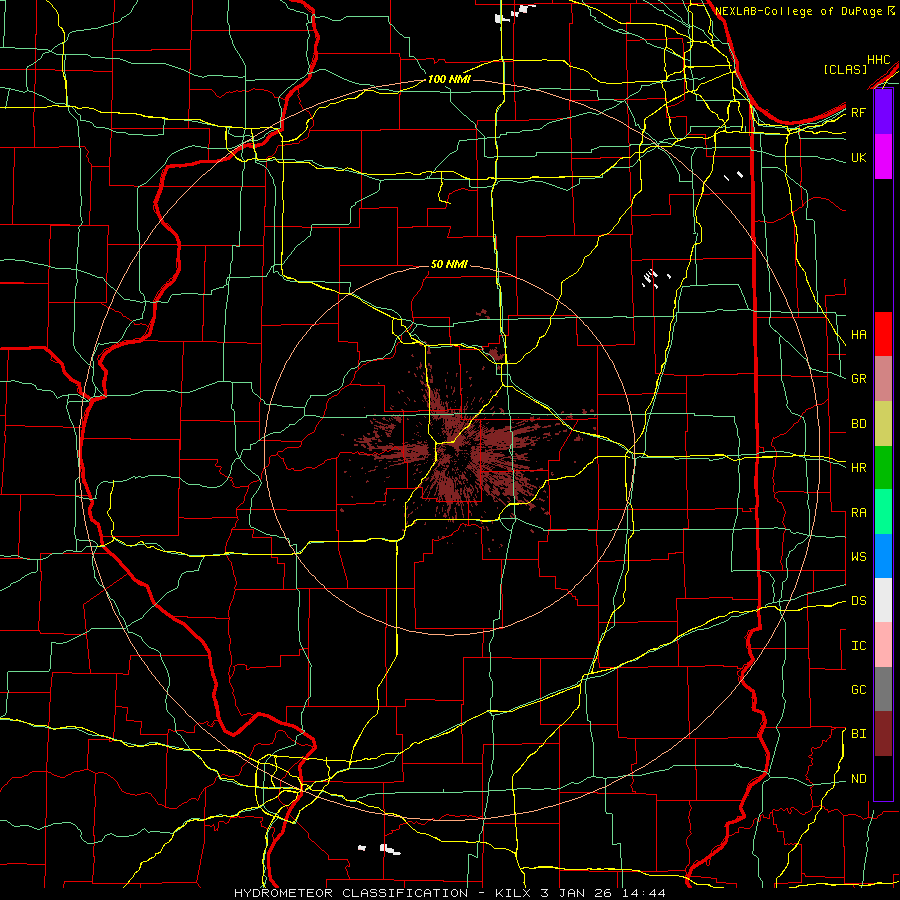
Task: Click the HA legend label
Action: [859, 334]
